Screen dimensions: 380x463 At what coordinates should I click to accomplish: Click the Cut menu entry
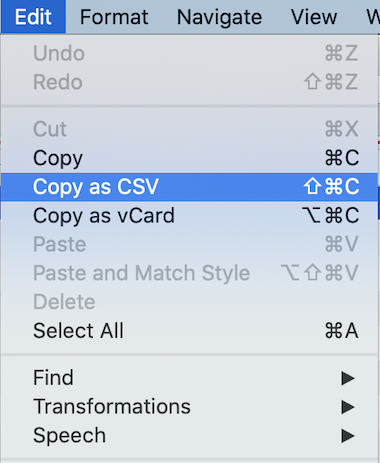189,129
